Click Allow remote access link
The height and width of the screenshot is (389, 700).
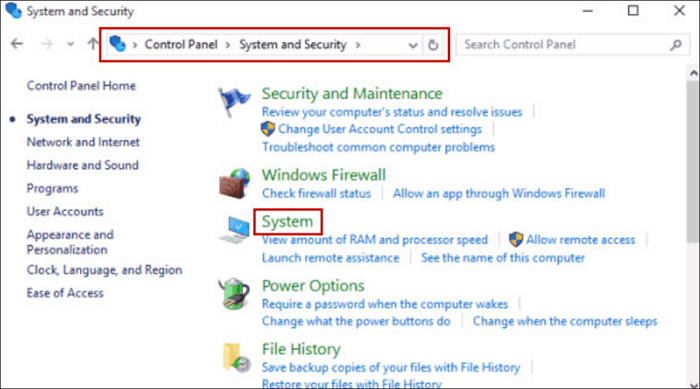tap(580, 240)
